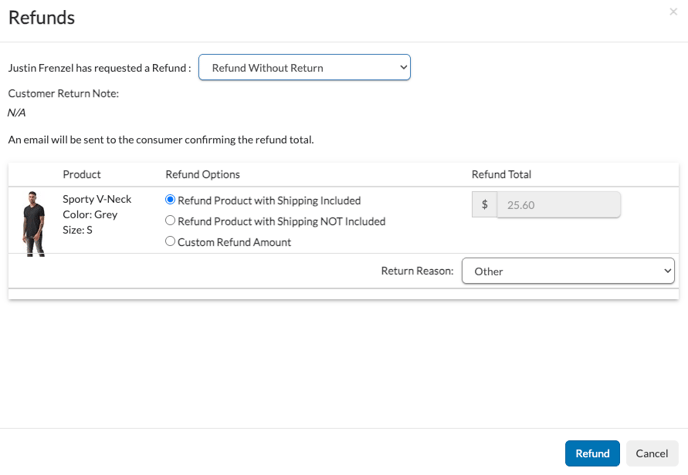
Task: Click the Refund Total column header
Action: pos(502,175)
